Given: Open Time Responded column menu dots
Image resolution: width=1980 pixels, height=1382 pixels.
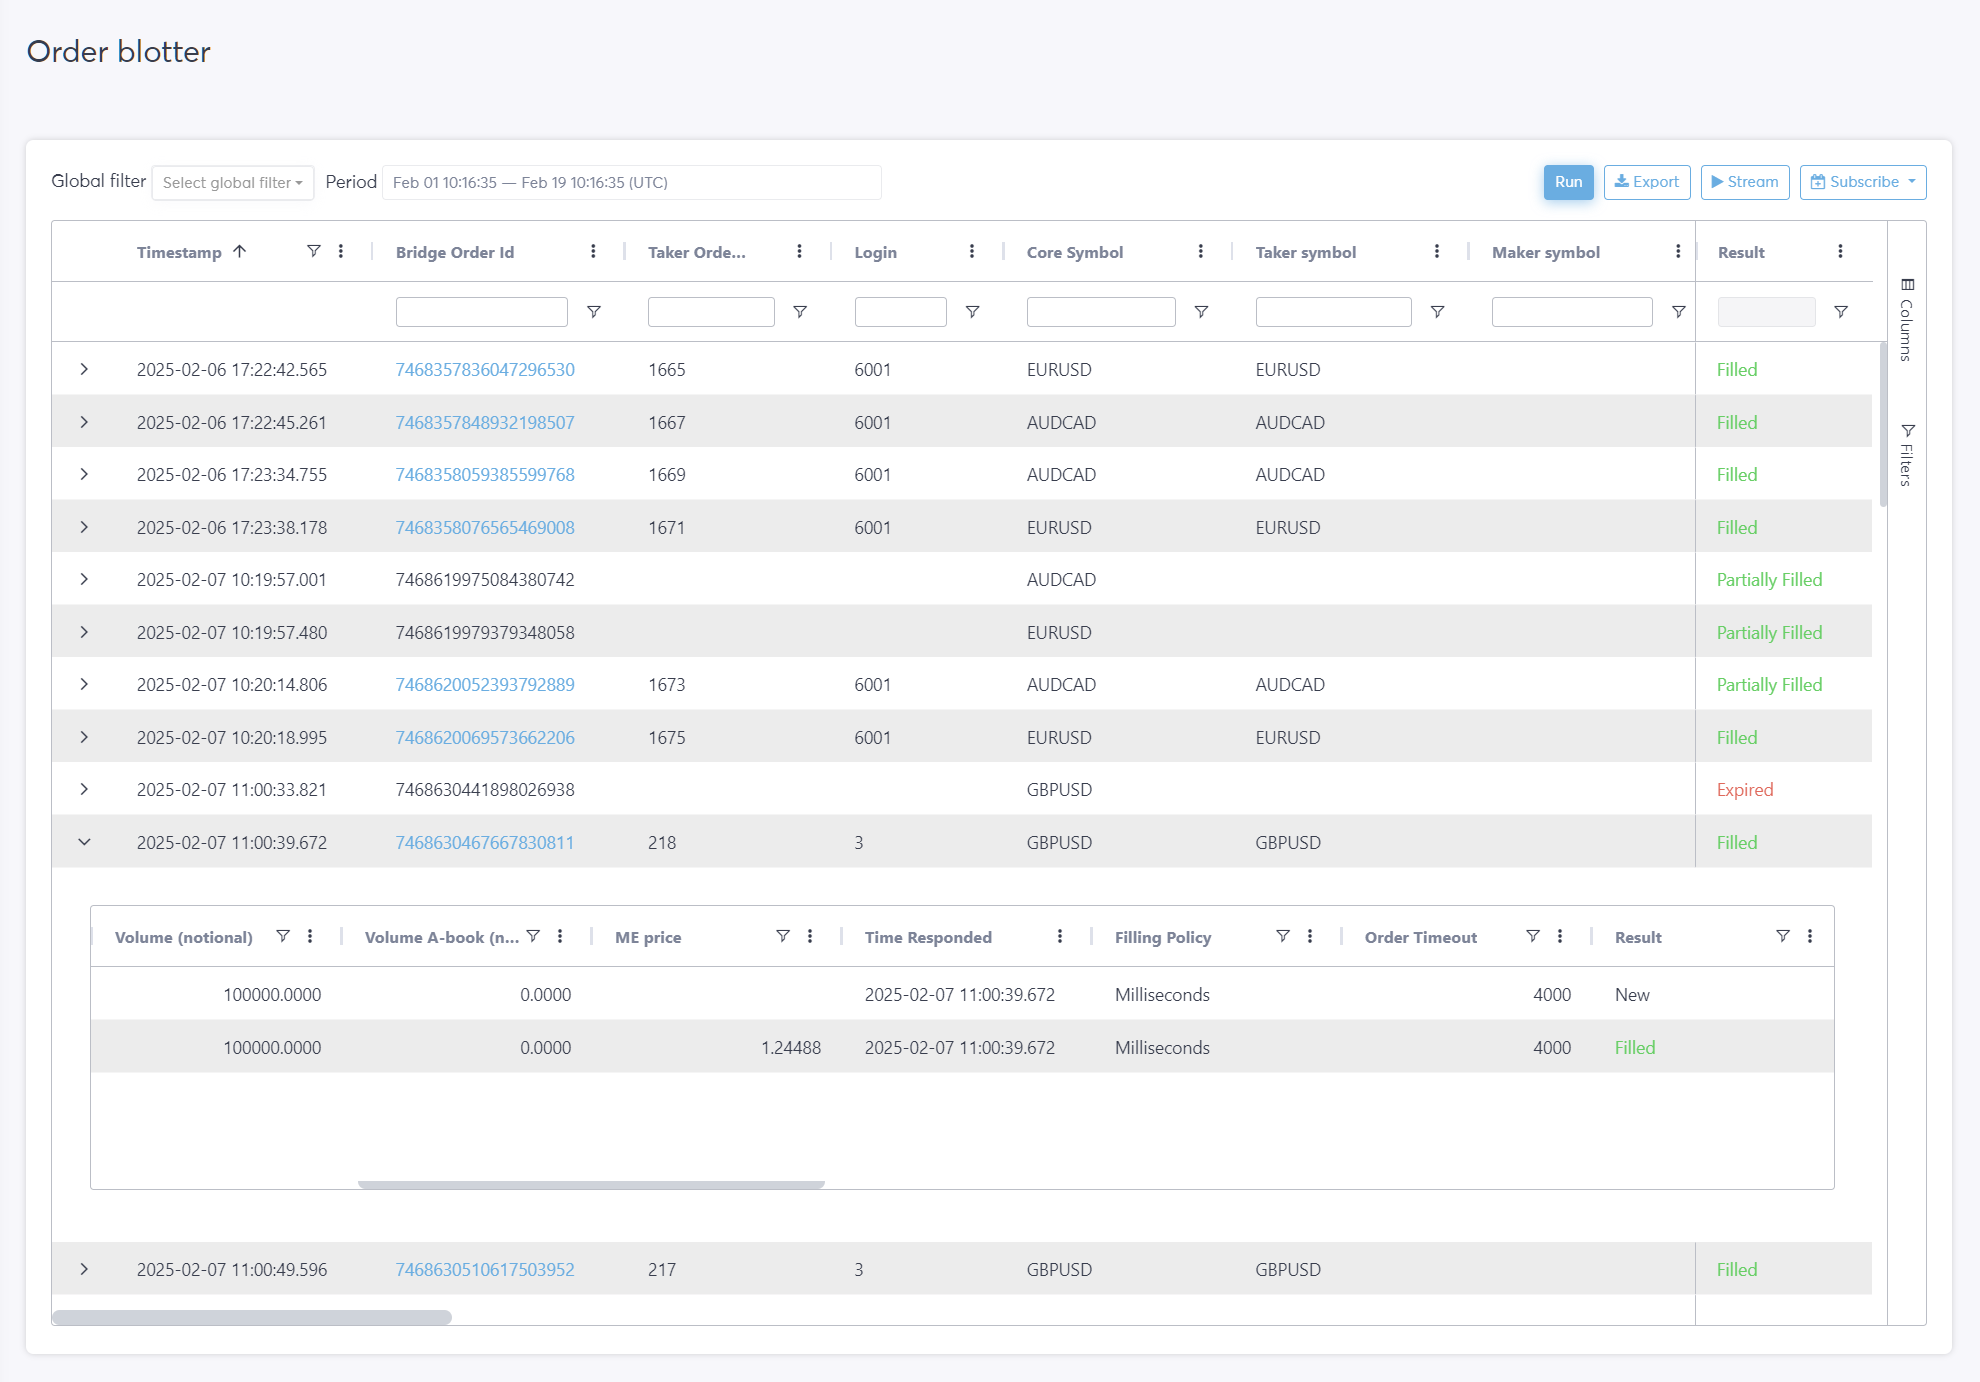Looking at the screenshot, I should pyautogui.click(x=1060, y=936).
